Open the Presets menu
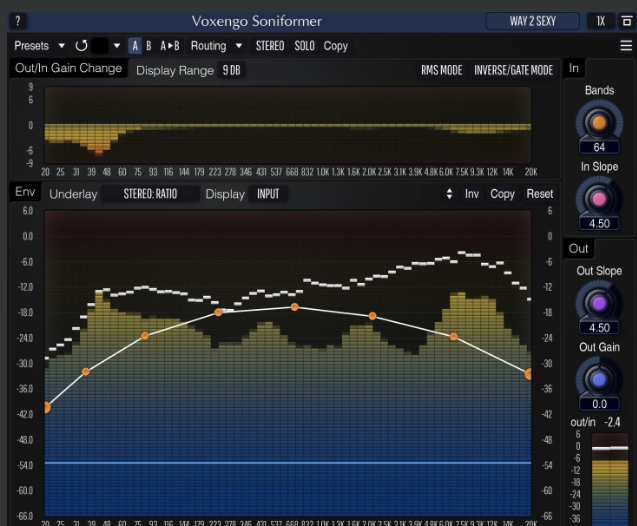 [x=31, y=45]
